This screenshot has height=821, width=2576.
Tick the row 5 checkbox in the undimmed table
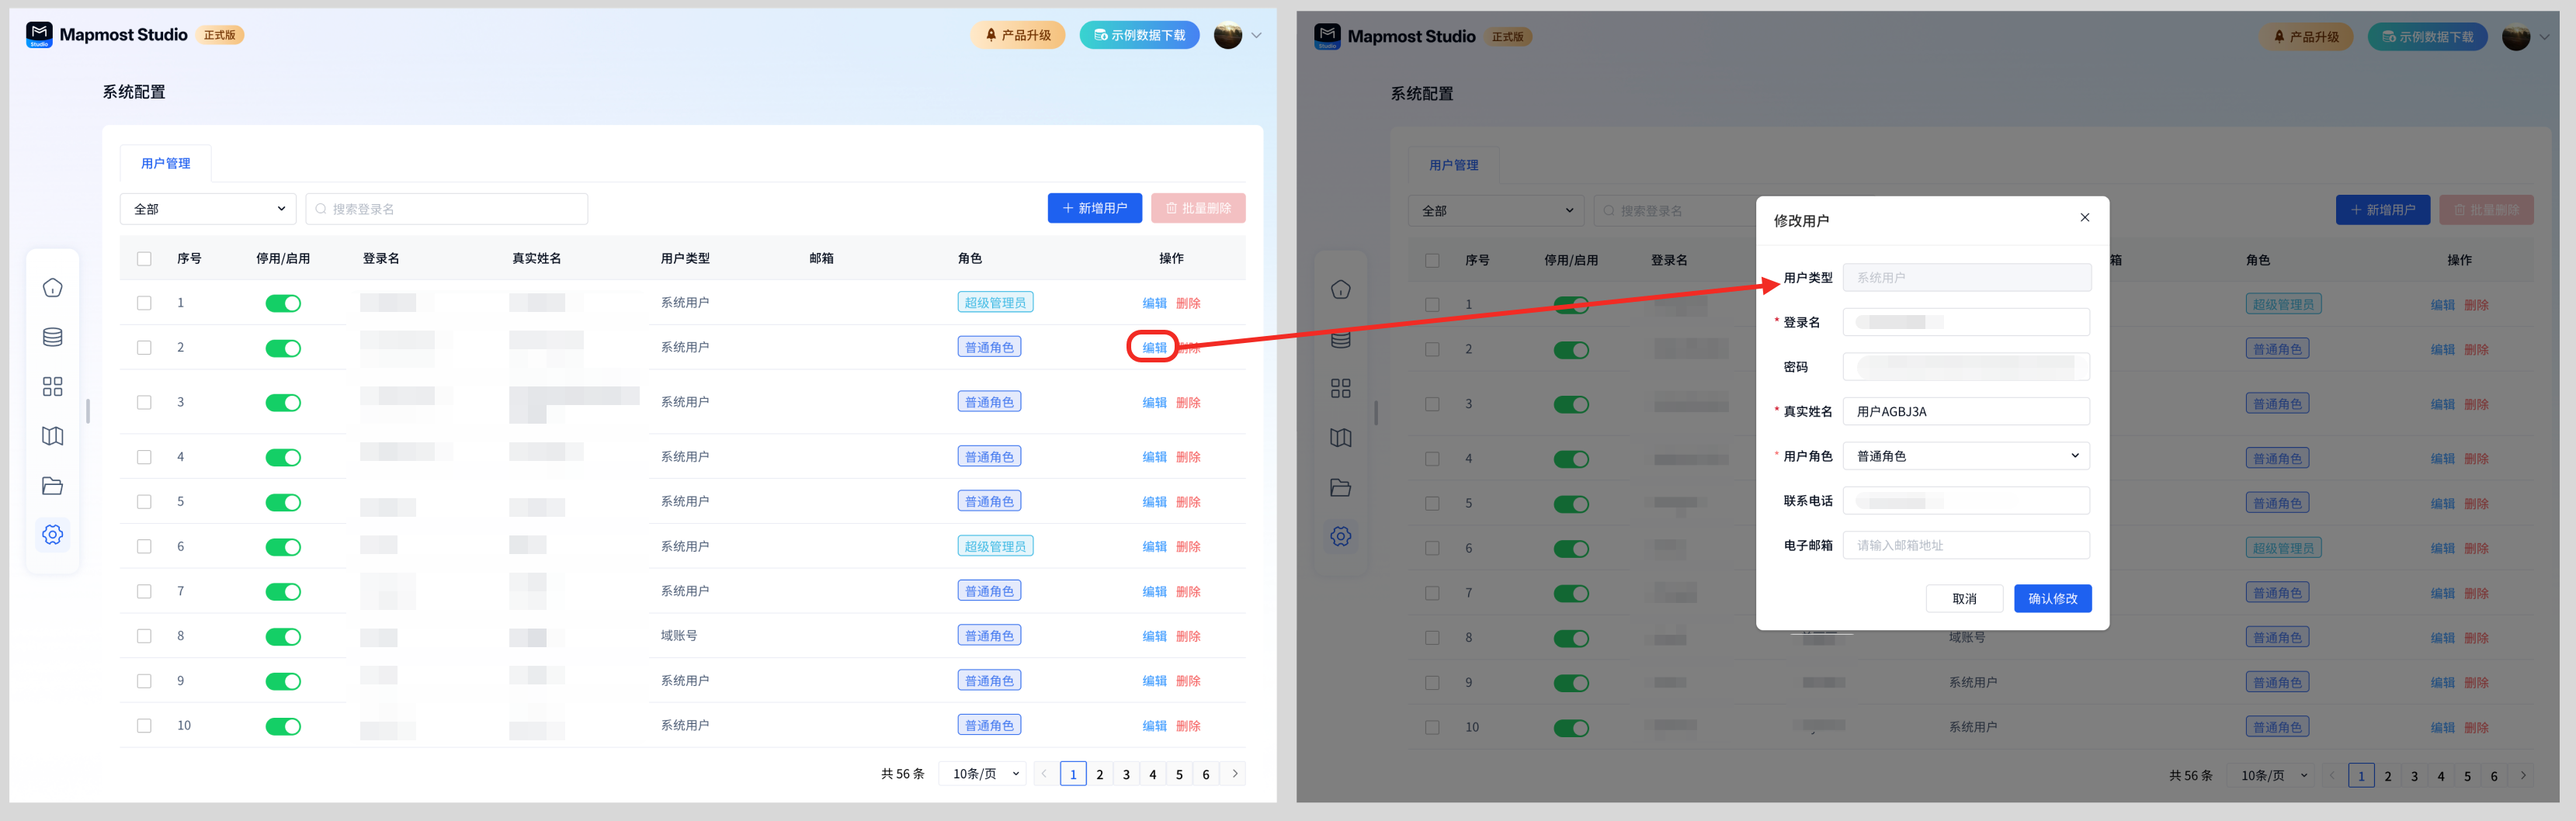pyautogui.click(x=144, y=502)
